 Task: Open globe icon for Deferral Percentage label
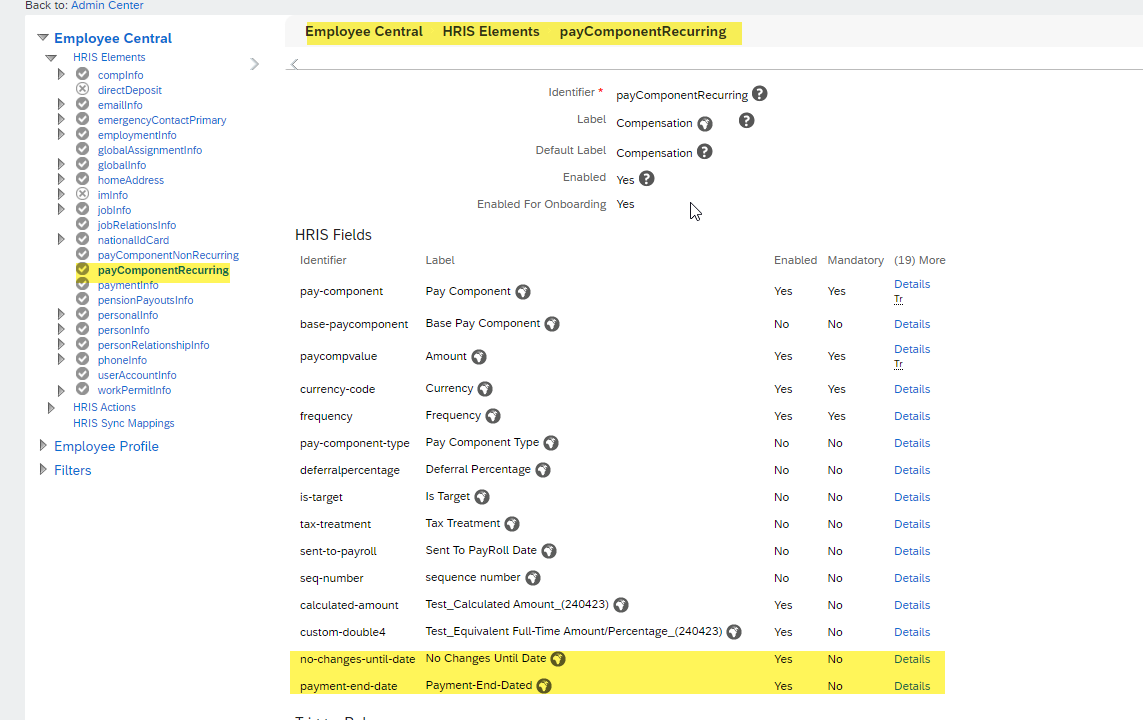pyautogui.click(x=543, y=470)
